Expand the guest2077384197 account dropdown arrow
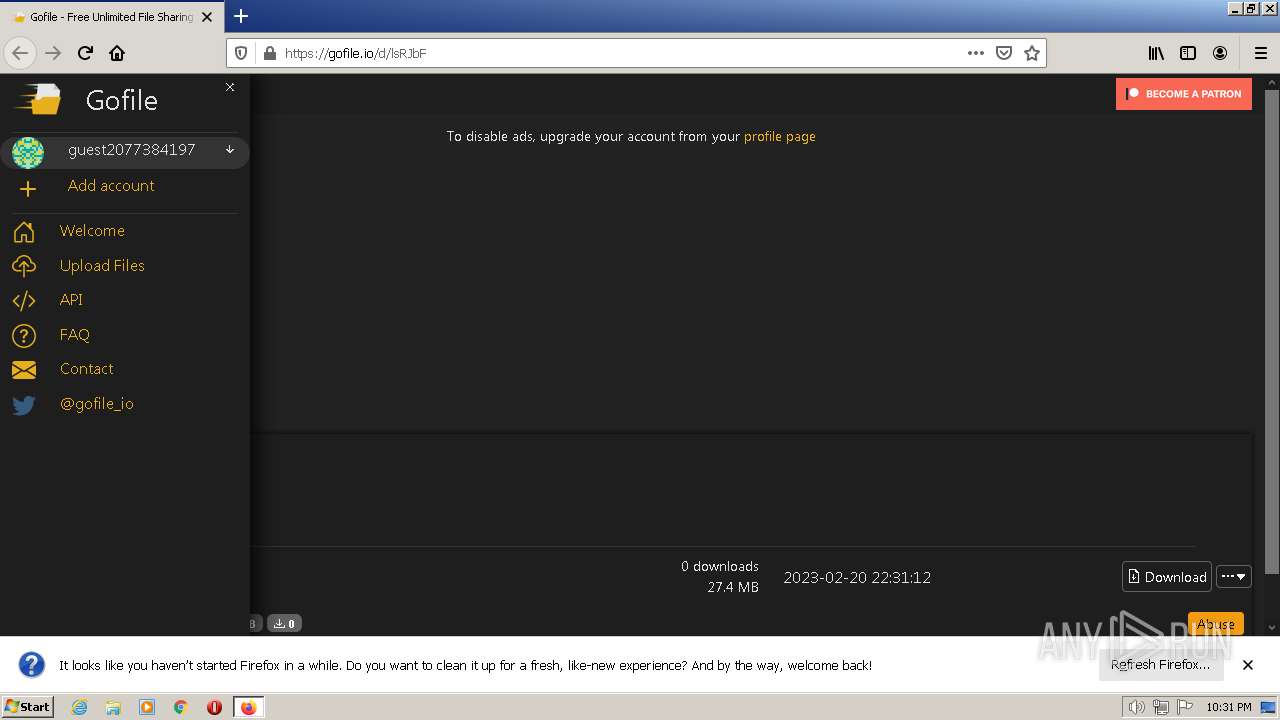The image size is (1280, 720). click(x=230, y=150)
